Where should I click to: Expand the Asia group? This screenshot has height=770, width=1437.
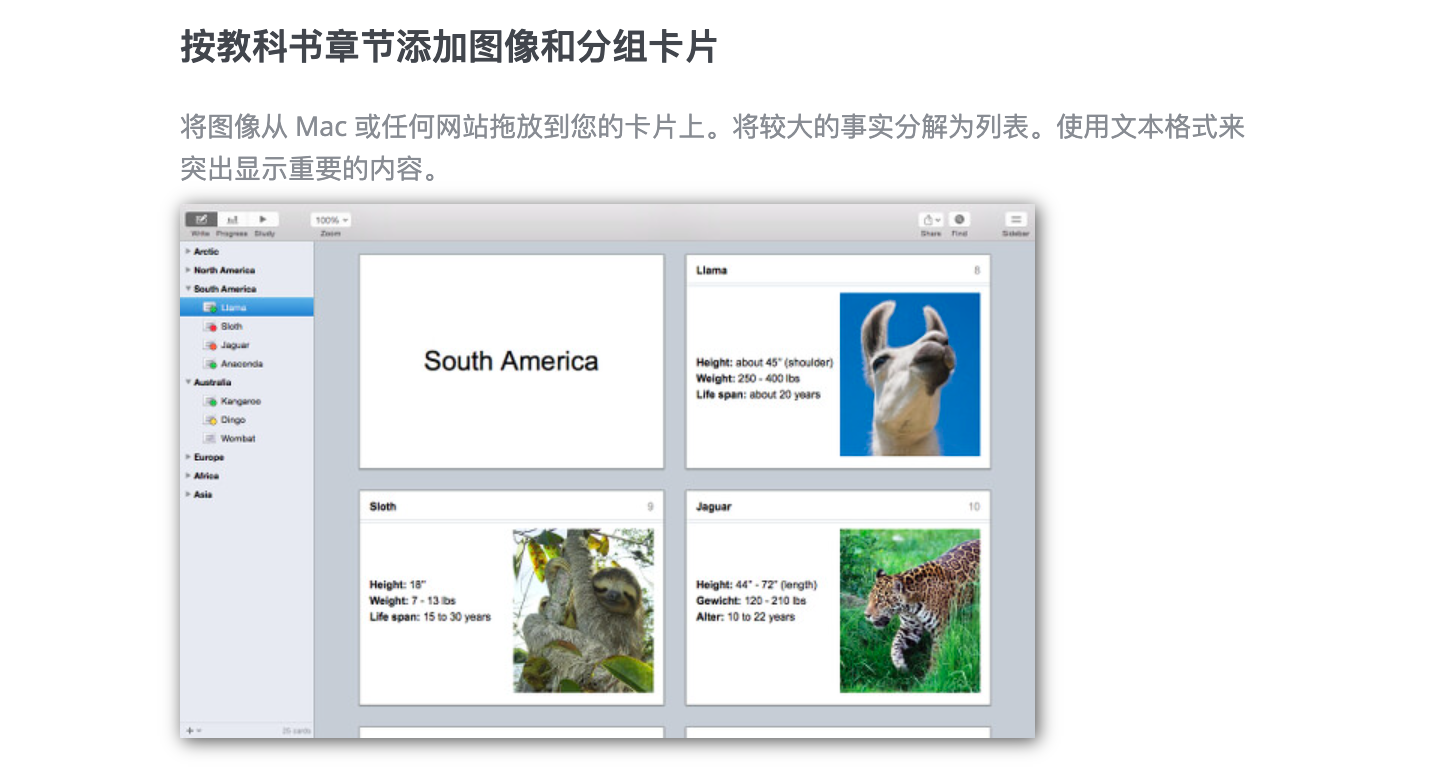pyautogui.click(x=188, y=494)
